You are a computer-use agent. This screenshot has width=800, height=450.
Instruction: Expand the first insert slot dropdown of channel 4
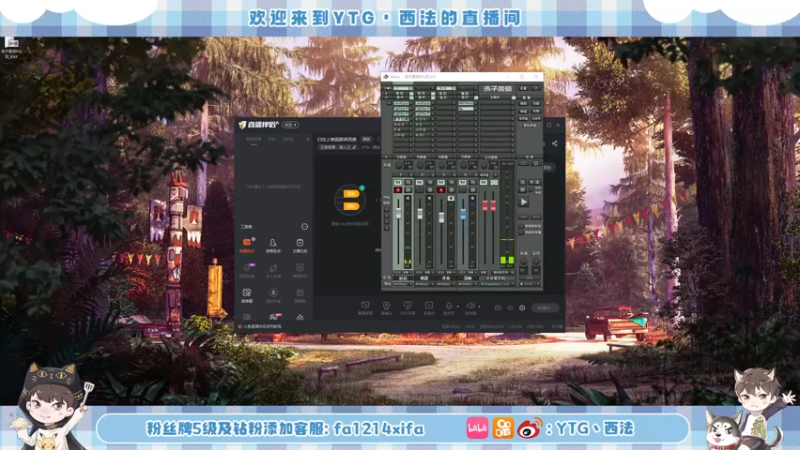point(476,103)
